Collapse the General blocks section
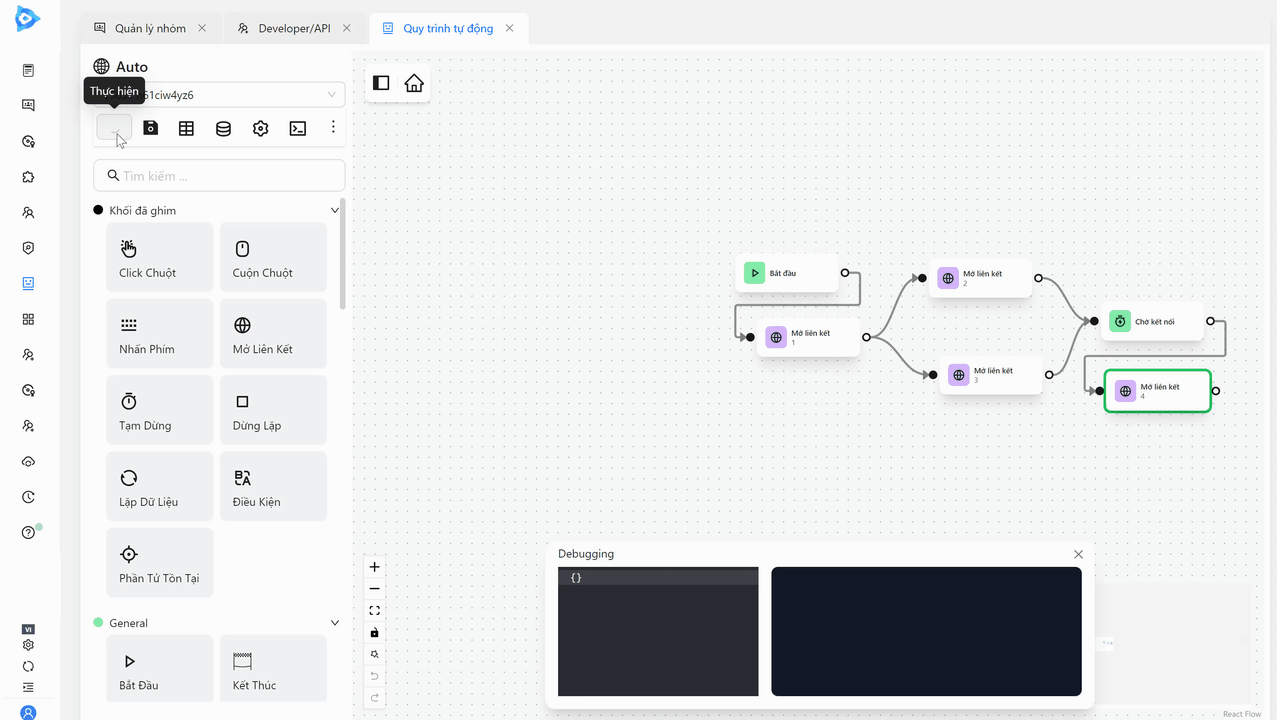 click(335, 623)
